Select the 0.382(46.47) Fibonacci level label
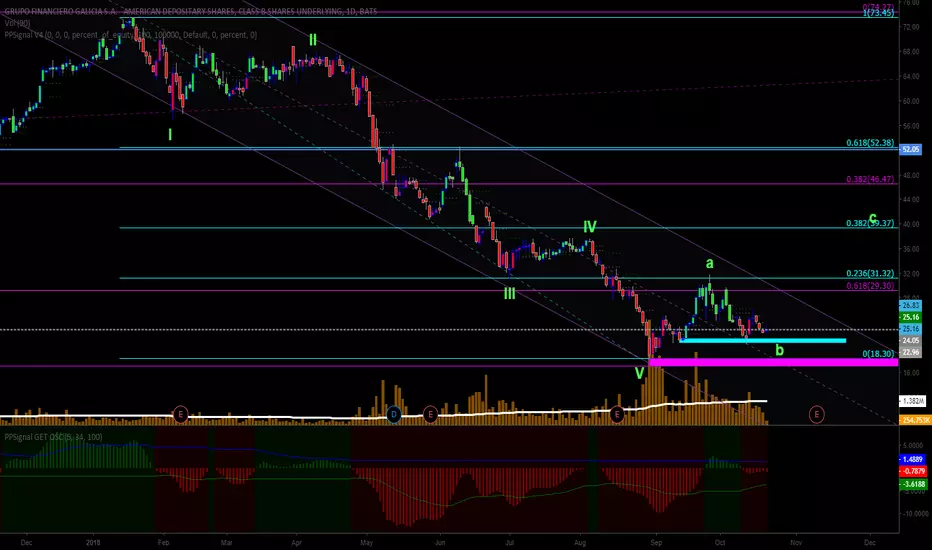932x550 pixels. coord(870,179)
